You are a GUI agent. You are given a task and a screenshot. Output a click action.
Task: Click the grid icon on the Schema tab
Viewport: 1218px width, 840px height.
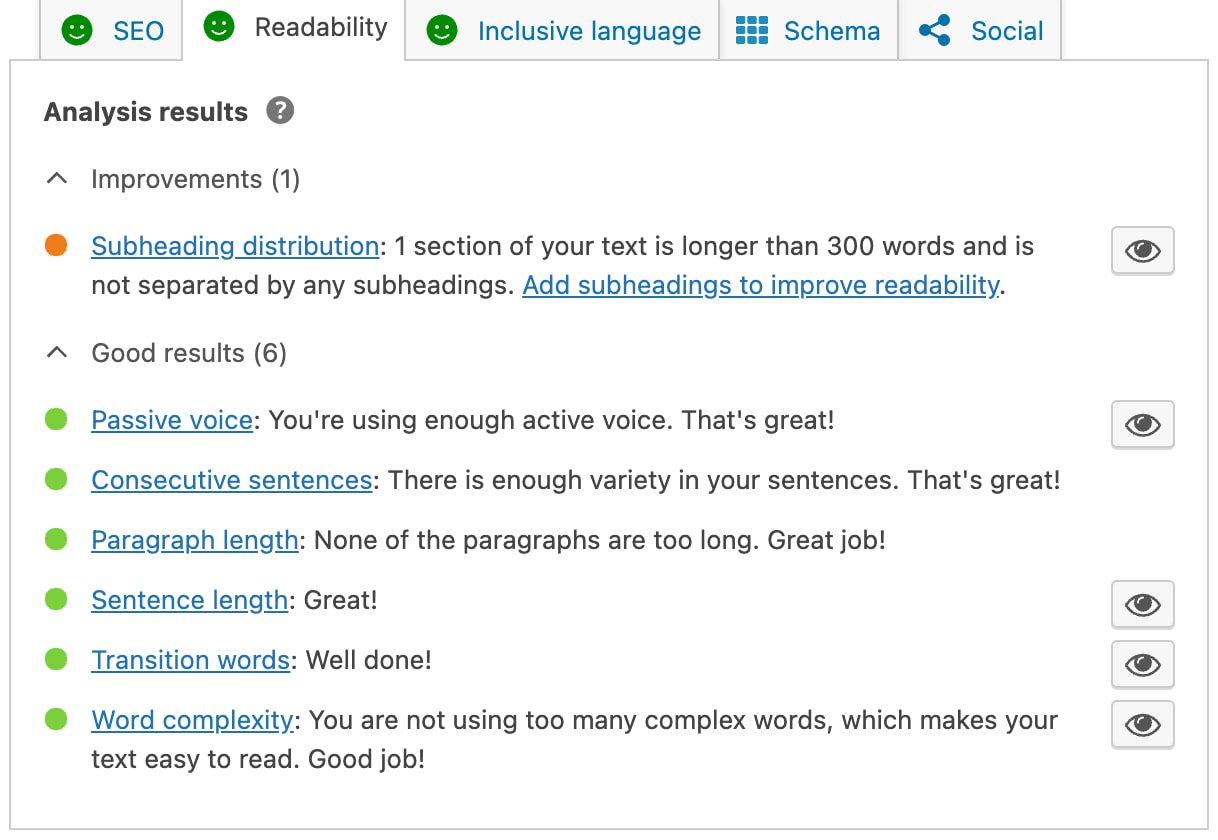pyautogui.click(x=754, y=31)
